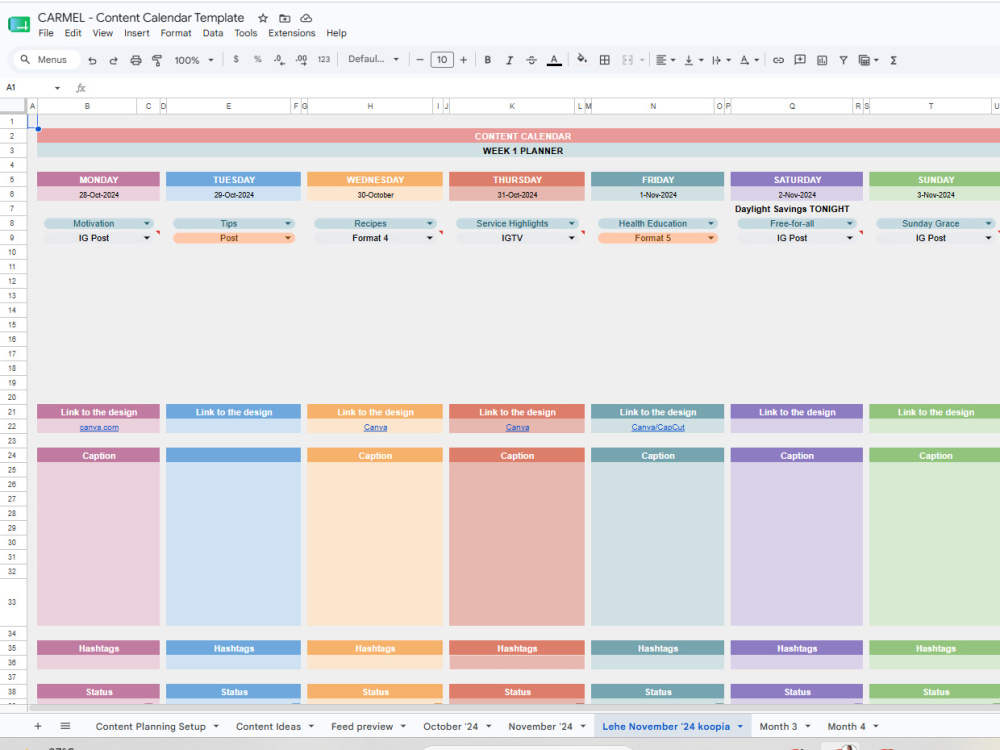Open the canva.com link under Monday
This screenshot has height=750, width=1000.
coord(99,427)
